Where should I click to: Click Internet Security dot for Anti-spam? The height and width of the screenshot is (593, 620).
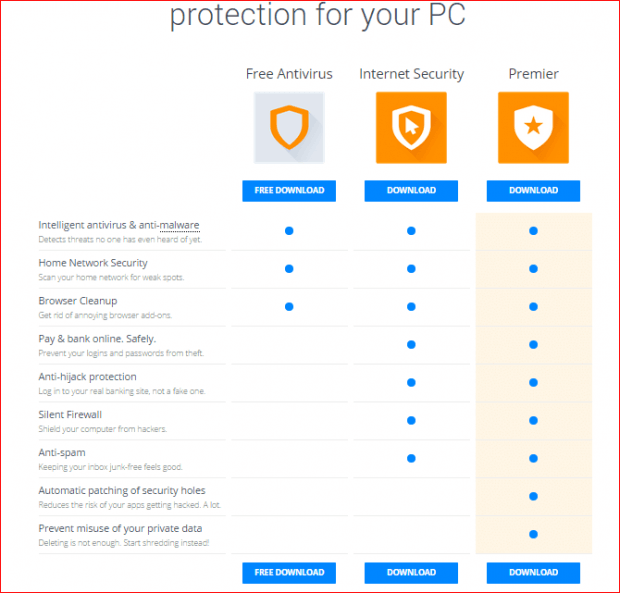pyautogui.click(x=411, y=458)
